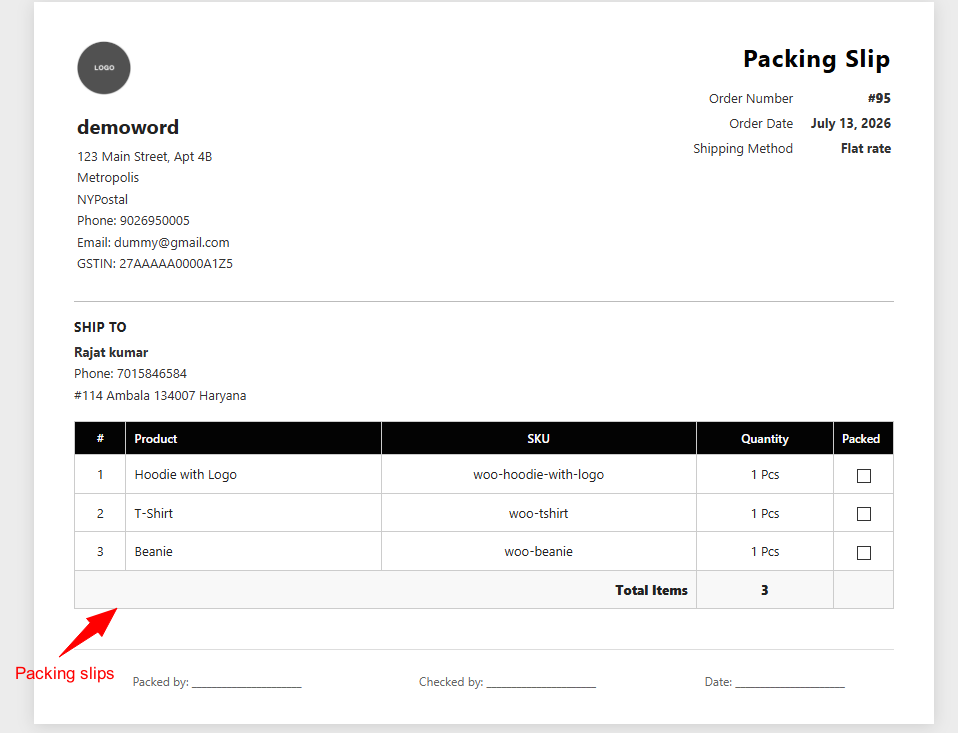Click the dummy@gmail.com email address

[x=172, y=243]
